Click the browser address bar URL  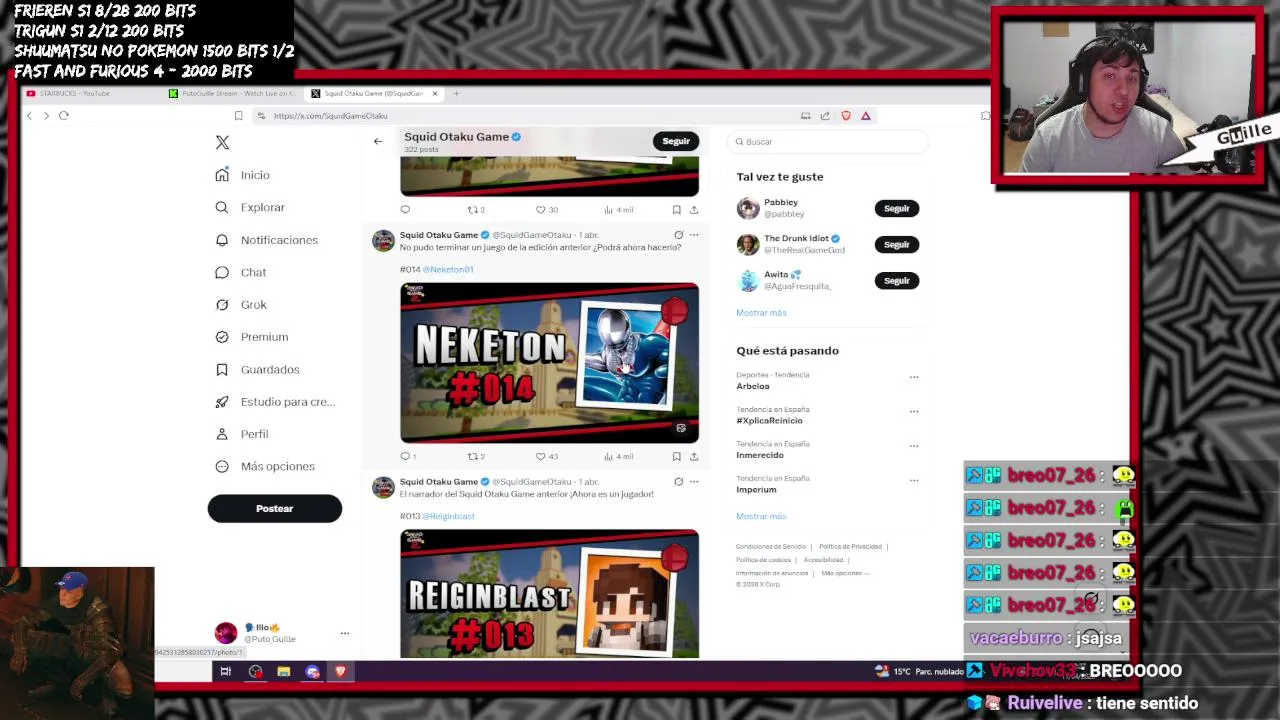(x=331, y=116)
